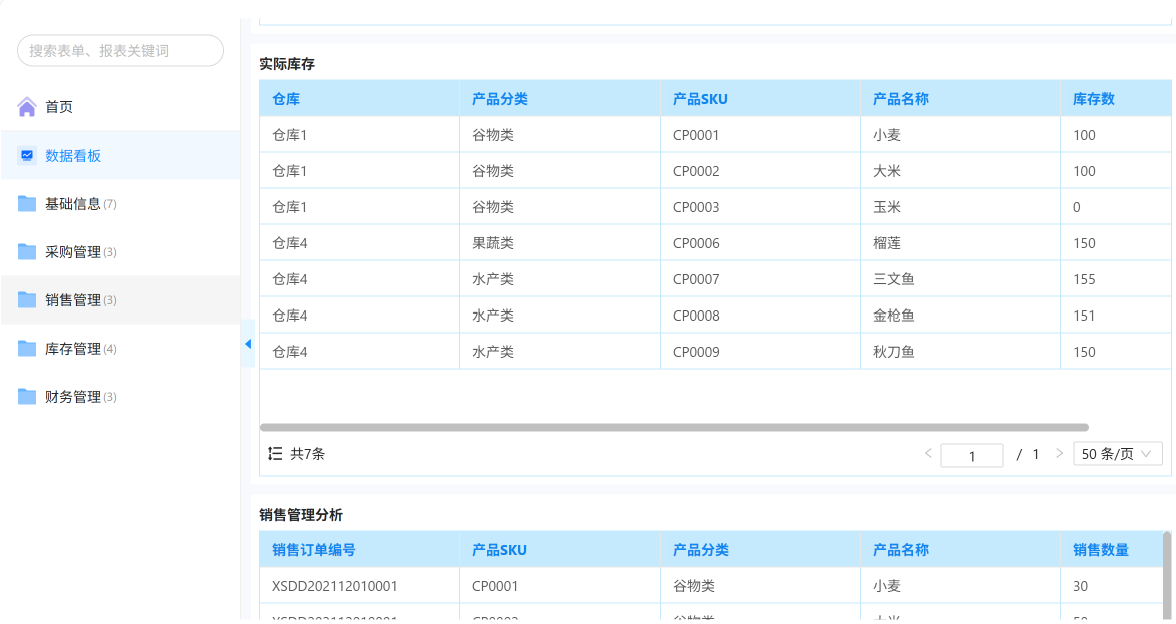Select the CP0006 cell
Screen dimensions: 1176x624
[760, 243]
